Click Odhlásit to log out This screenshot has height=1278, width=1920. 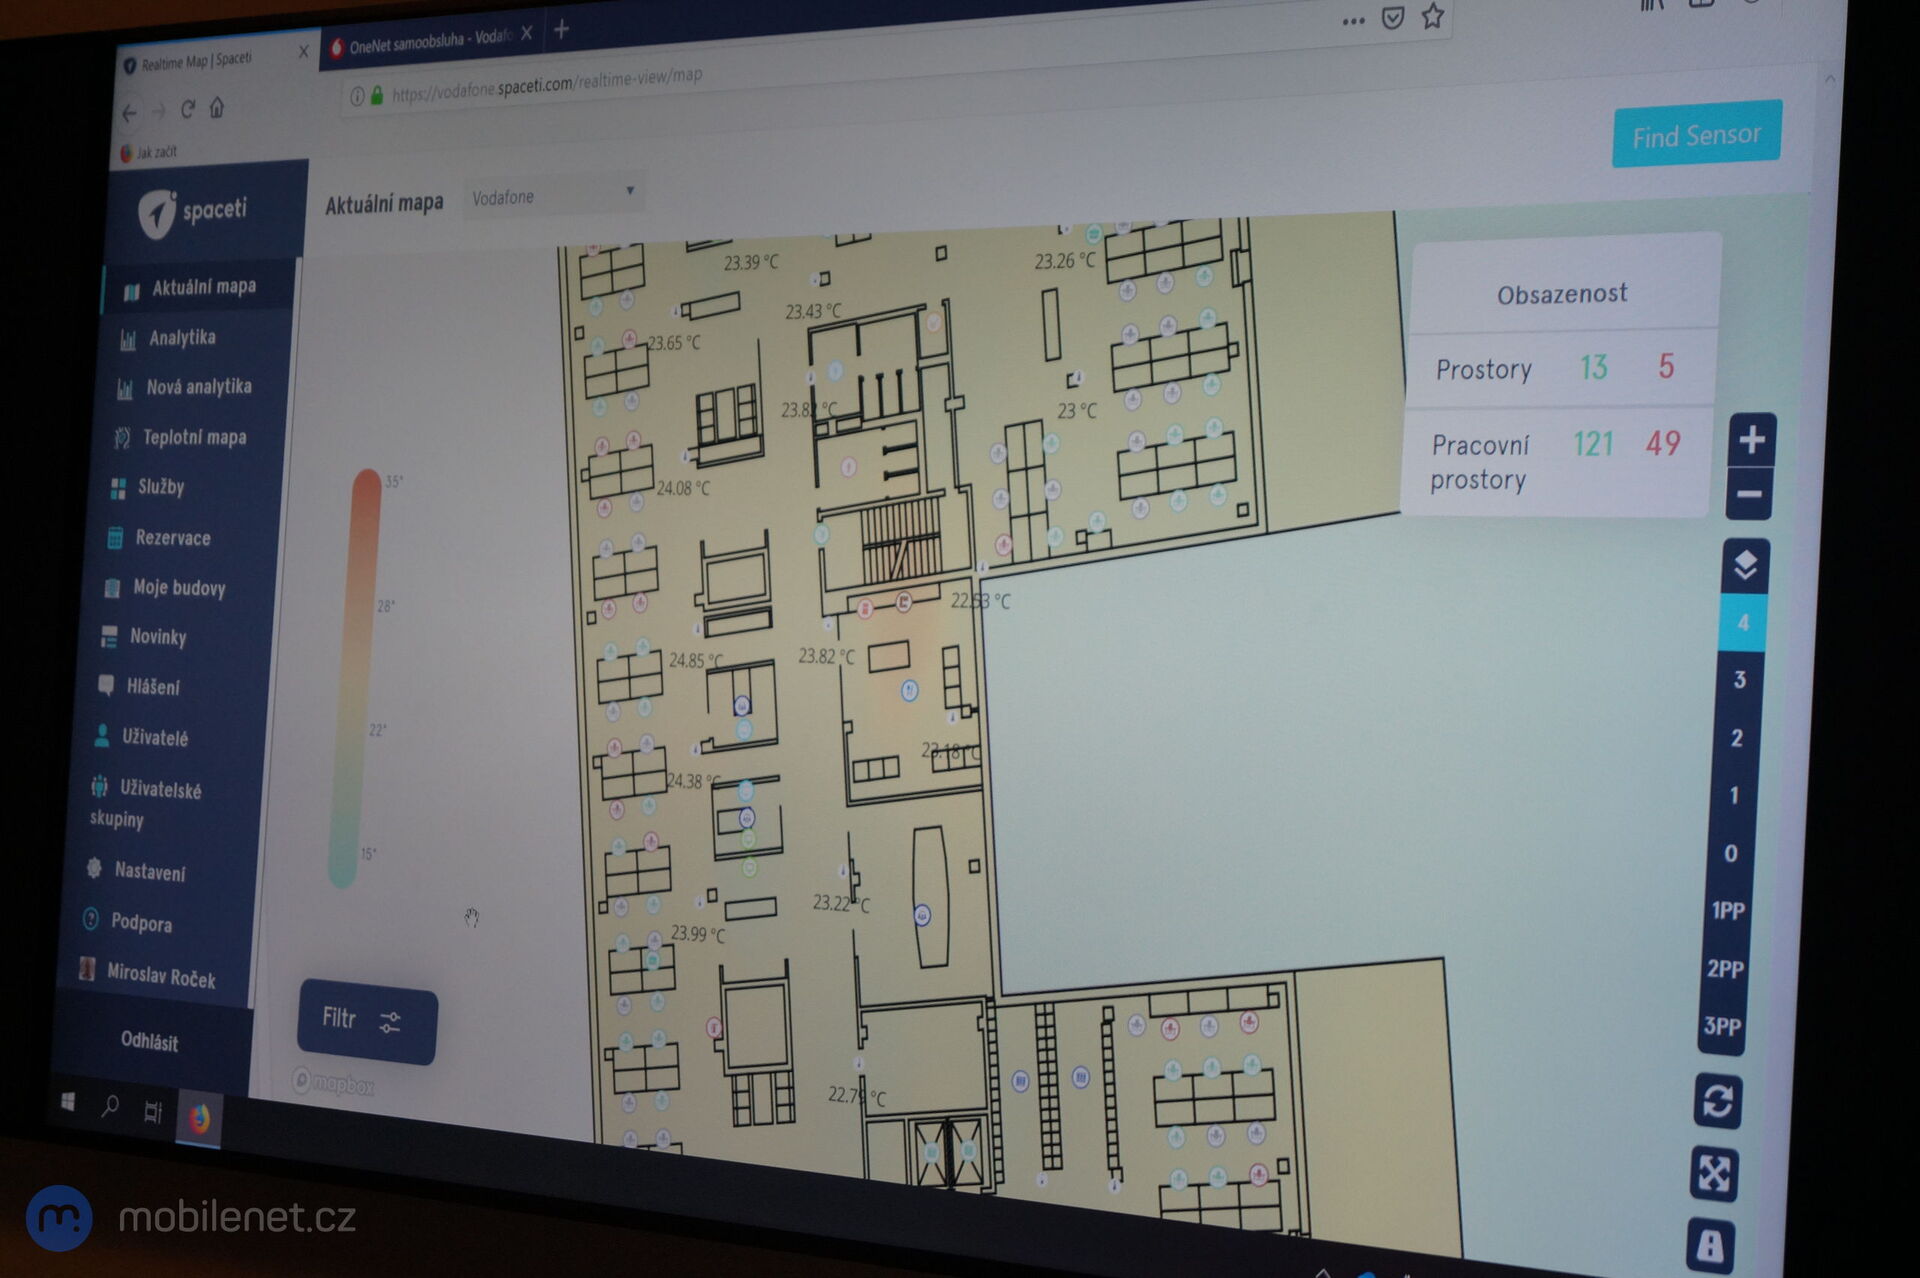(x=149, y=1041)
